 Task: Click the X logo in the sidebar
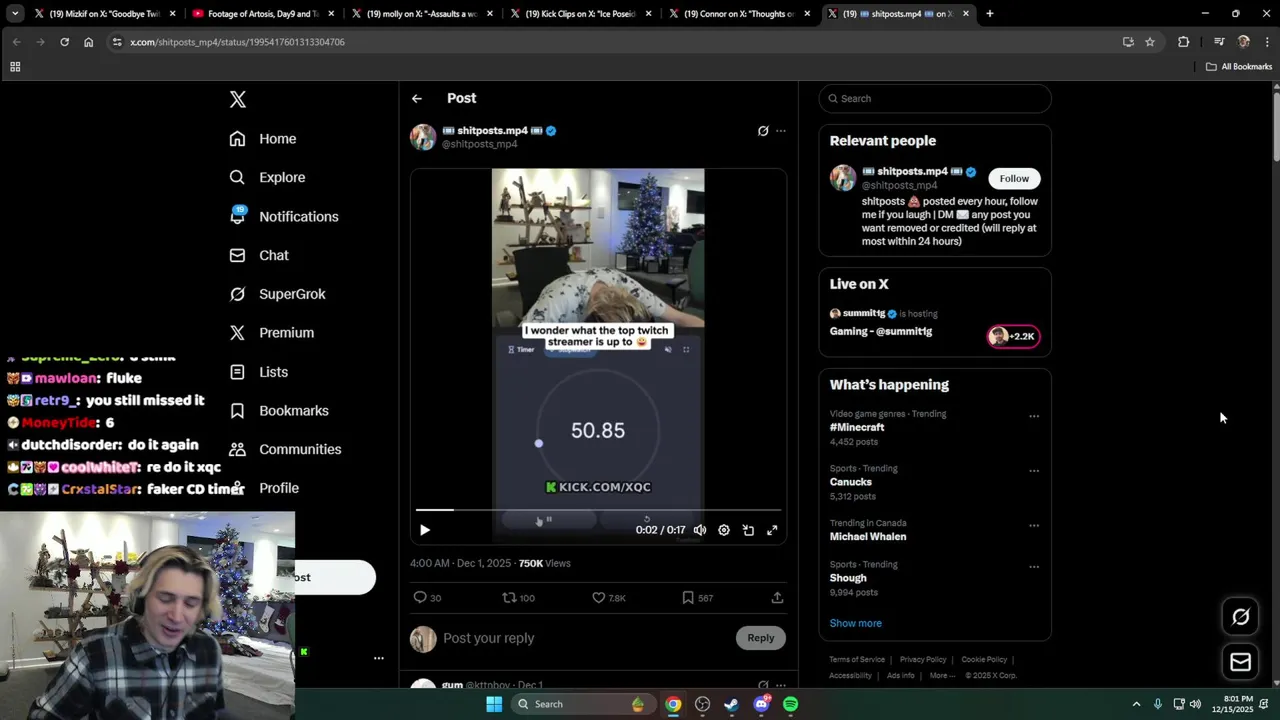(237, 99)
